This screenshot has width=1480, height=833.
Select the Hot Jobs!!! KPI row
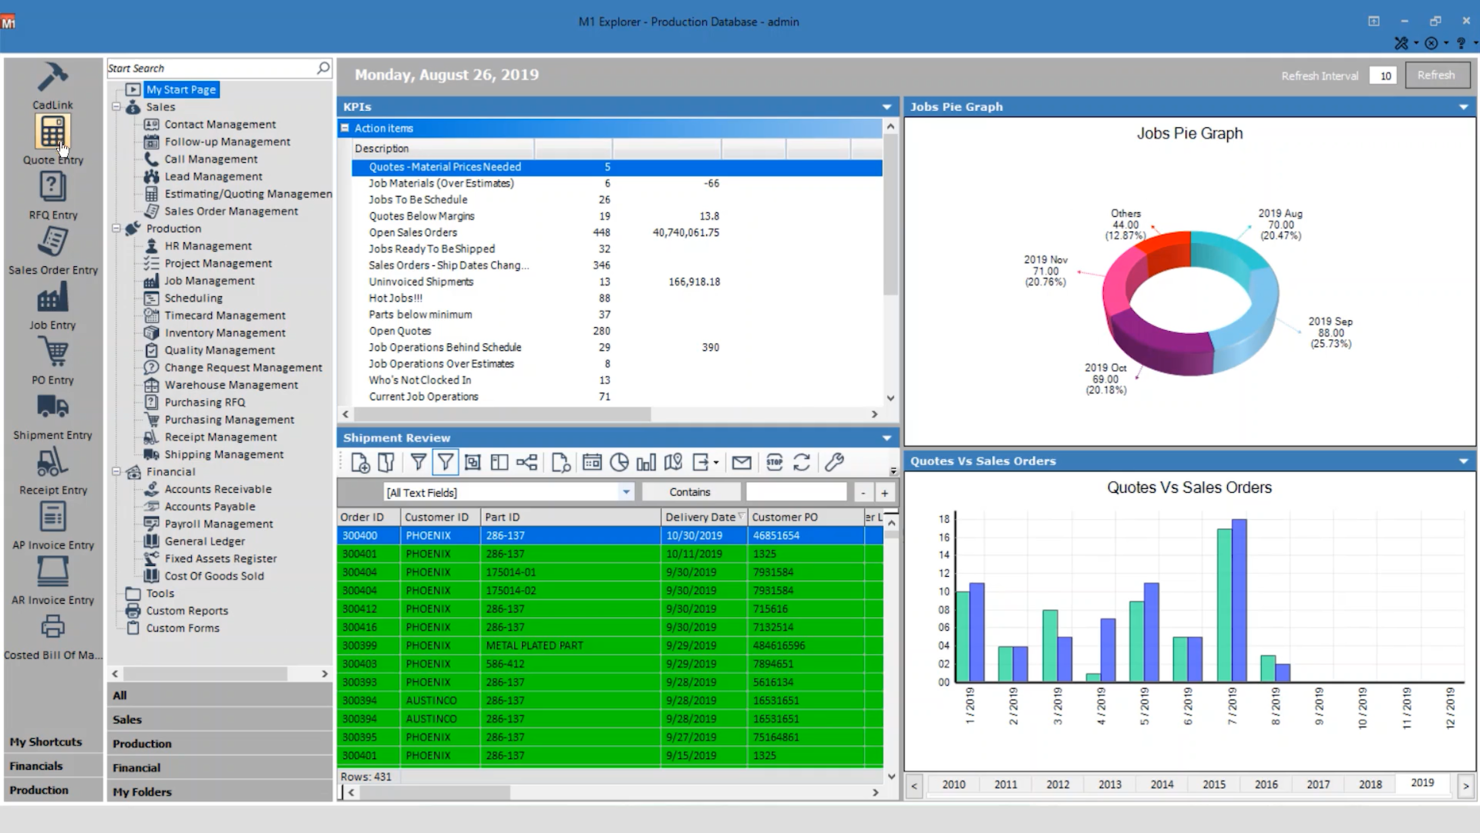pos(616,298)
